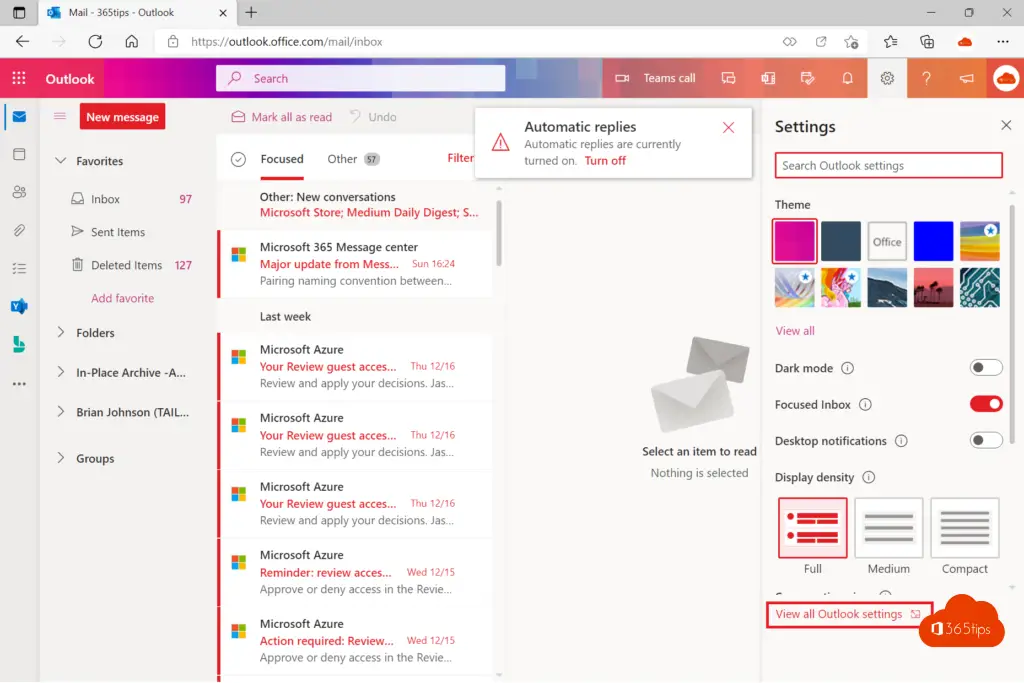Expand In-Place Archive folder
The width and height of the screenshot is (1024, 683).
61,372
